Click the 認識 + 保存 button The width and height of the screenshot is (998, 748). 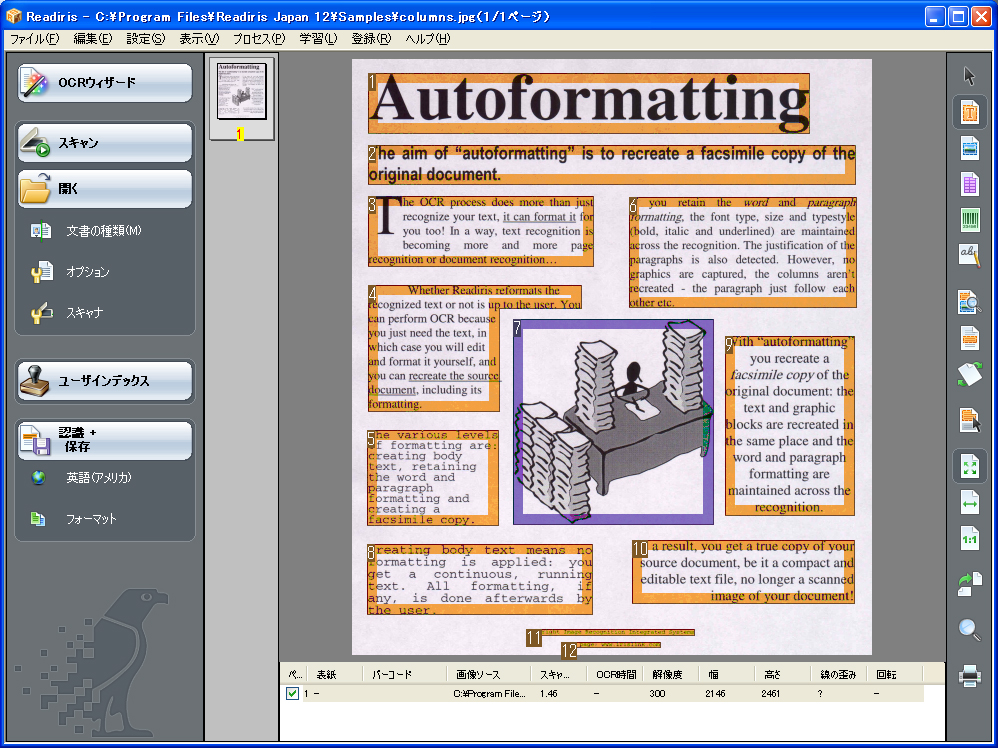pyautogui.click(x=105, y=440)
